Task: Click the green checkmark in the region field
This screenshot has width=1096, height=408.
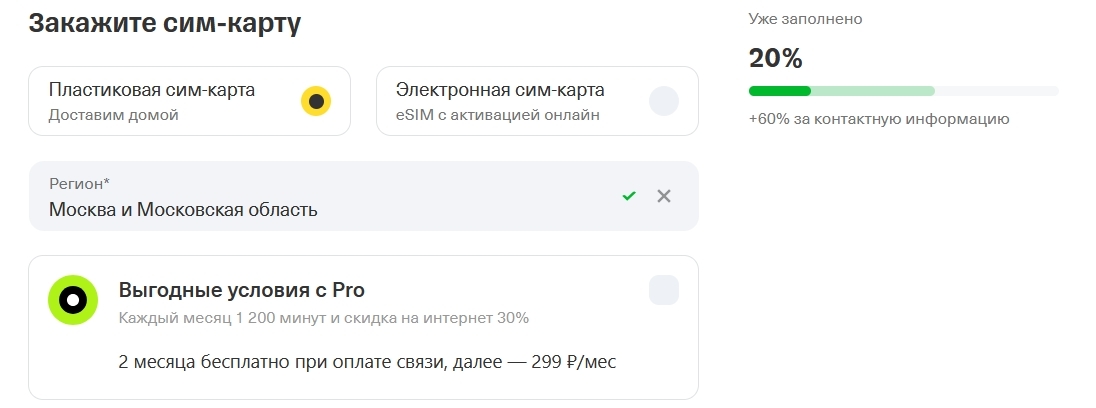Action: tap(629, 196)
